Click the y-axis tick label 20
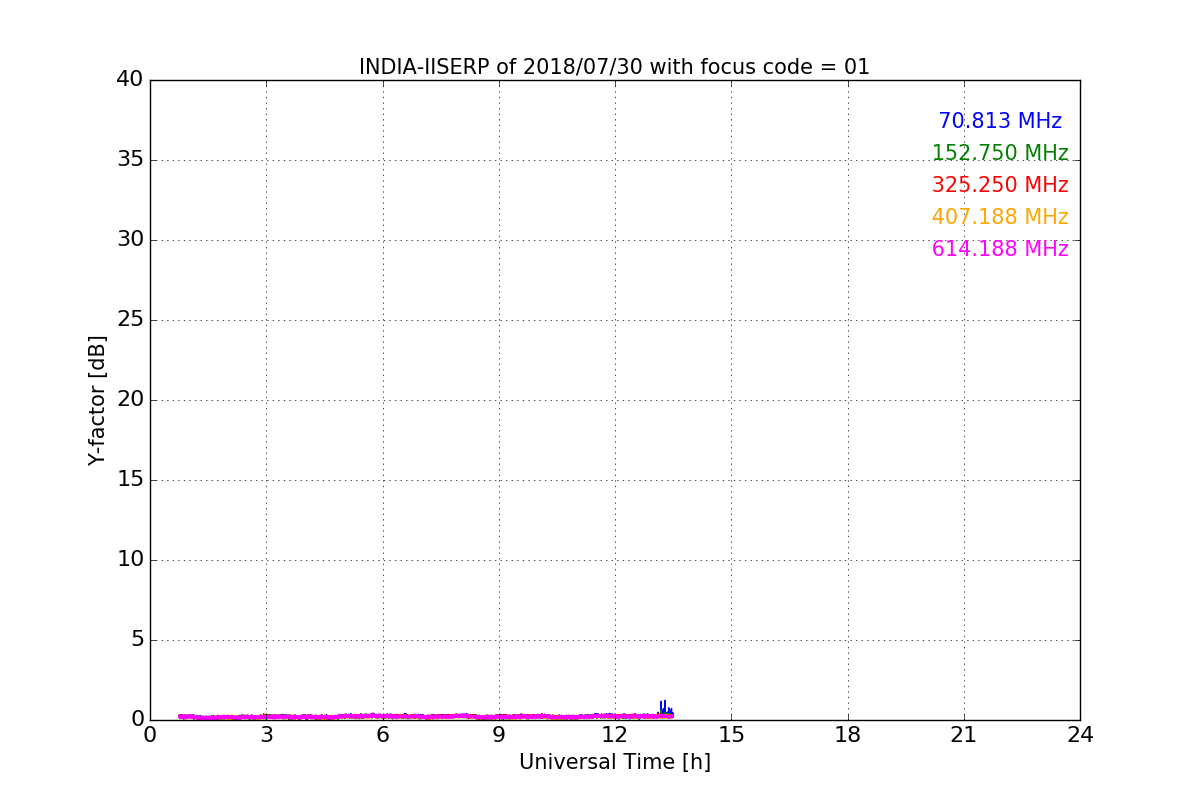 [x=130, y=400]
